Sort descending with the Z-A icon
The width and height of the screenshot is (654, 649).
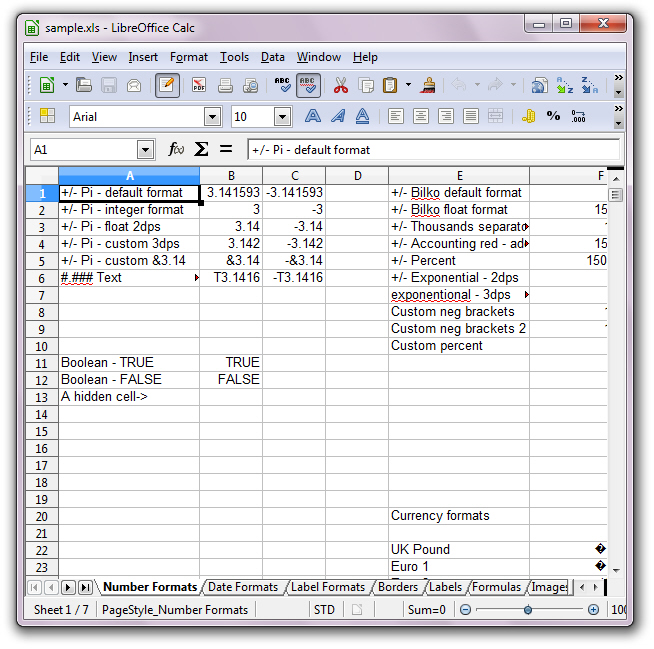[x=590, y=85]
